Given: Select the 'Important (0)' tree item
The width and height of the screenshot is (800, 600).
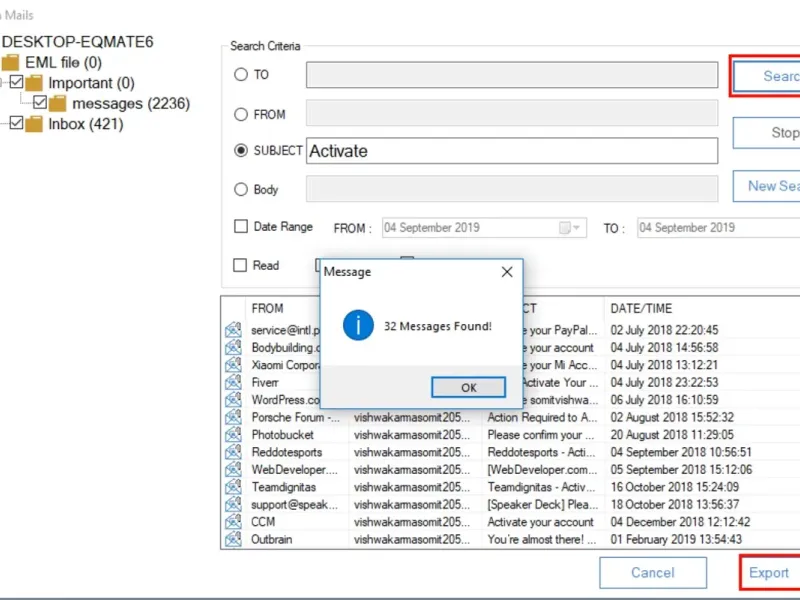Looking at the screenshot, I should click(x=91, y=83).
